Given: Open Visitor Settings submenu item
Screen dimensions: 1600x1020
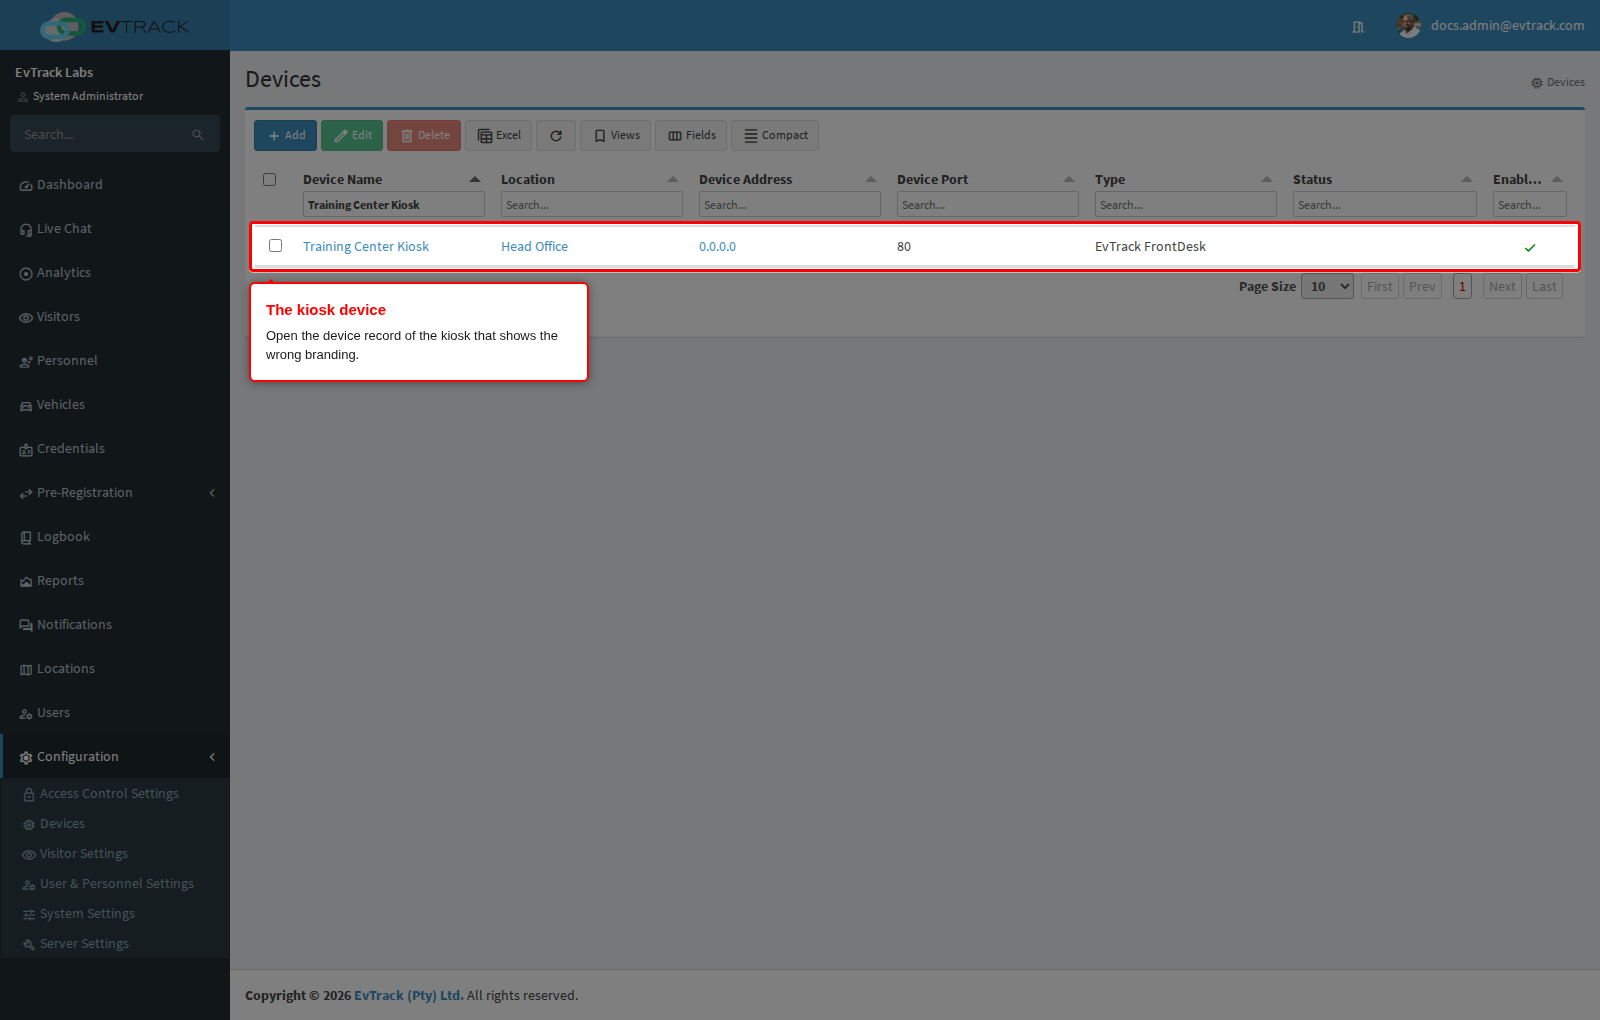Looking at the screenshot, I should 84,854.
